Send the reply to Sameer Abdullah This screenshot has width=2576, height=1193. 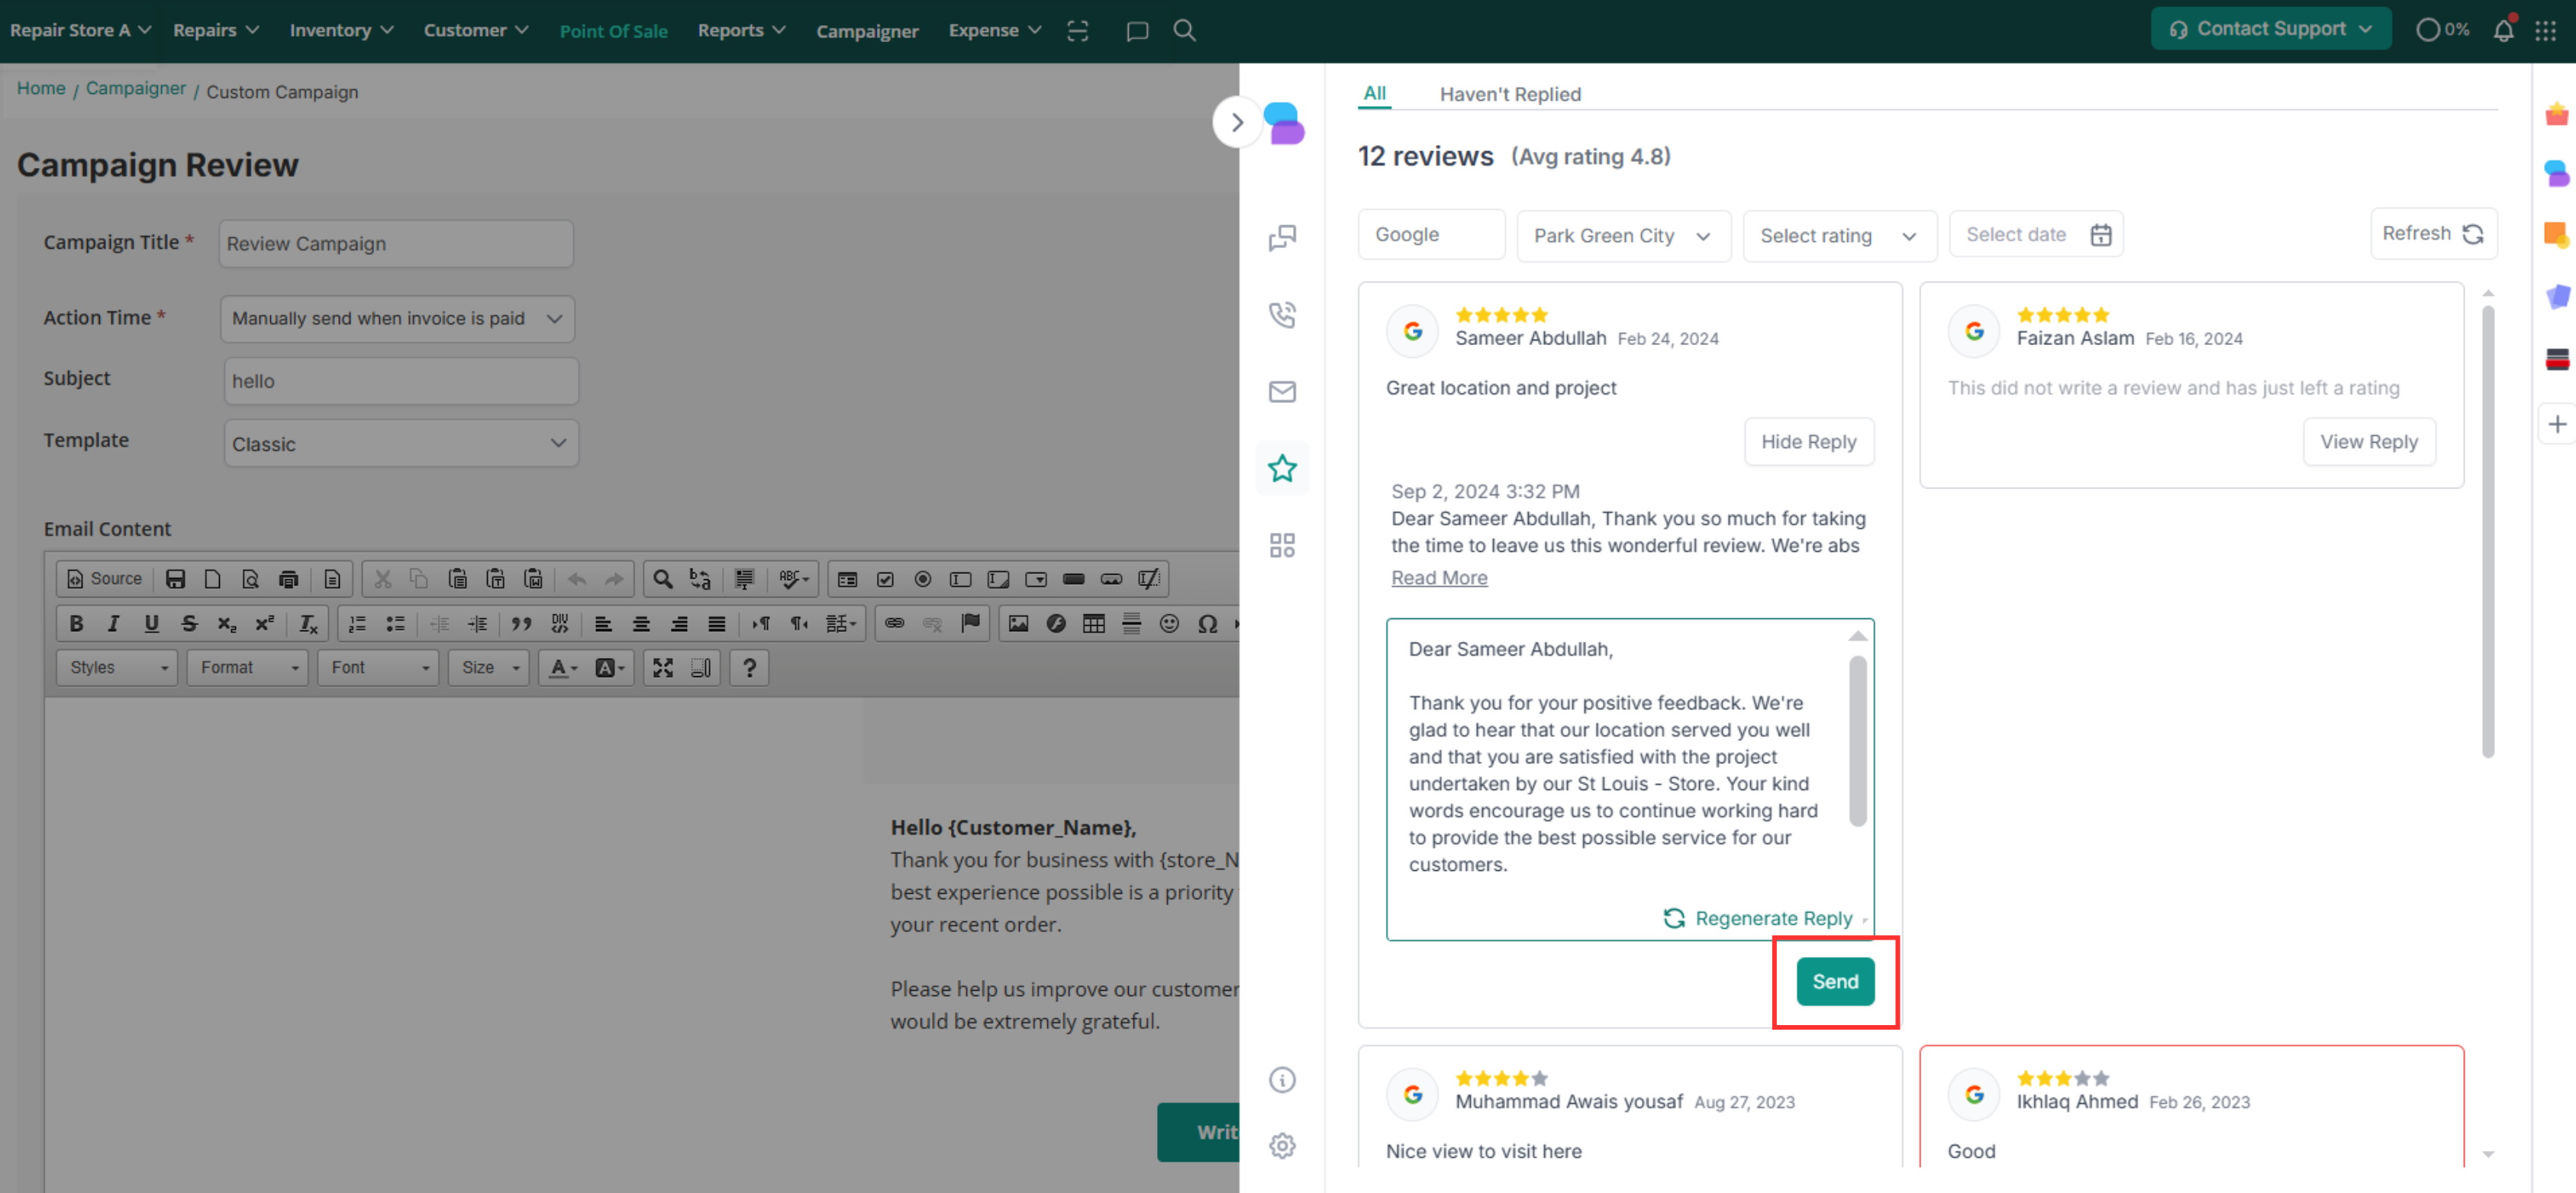point(1835,982)
